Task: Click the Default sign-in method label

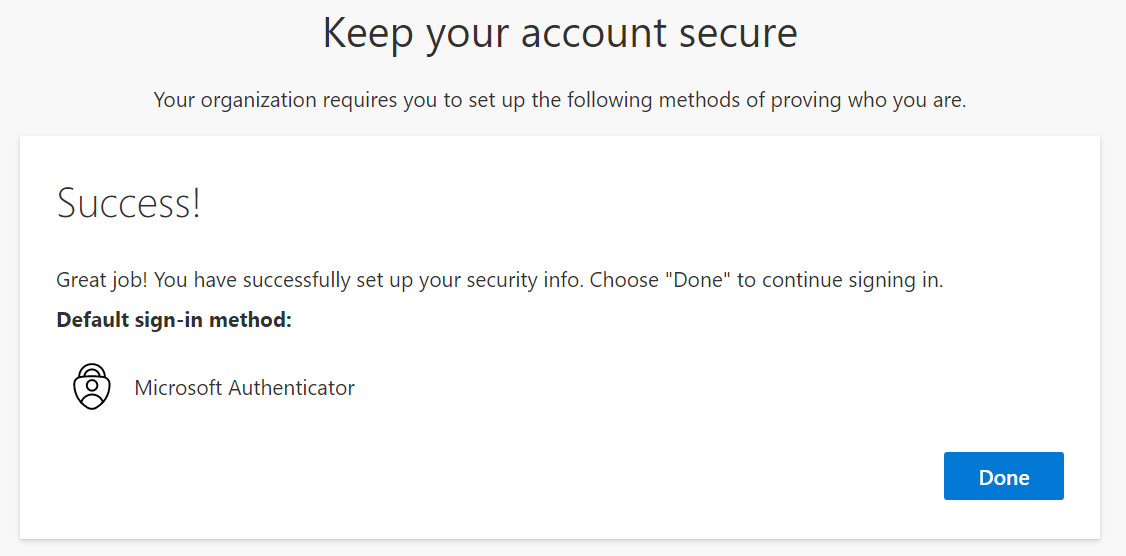Action: (174, 321)
